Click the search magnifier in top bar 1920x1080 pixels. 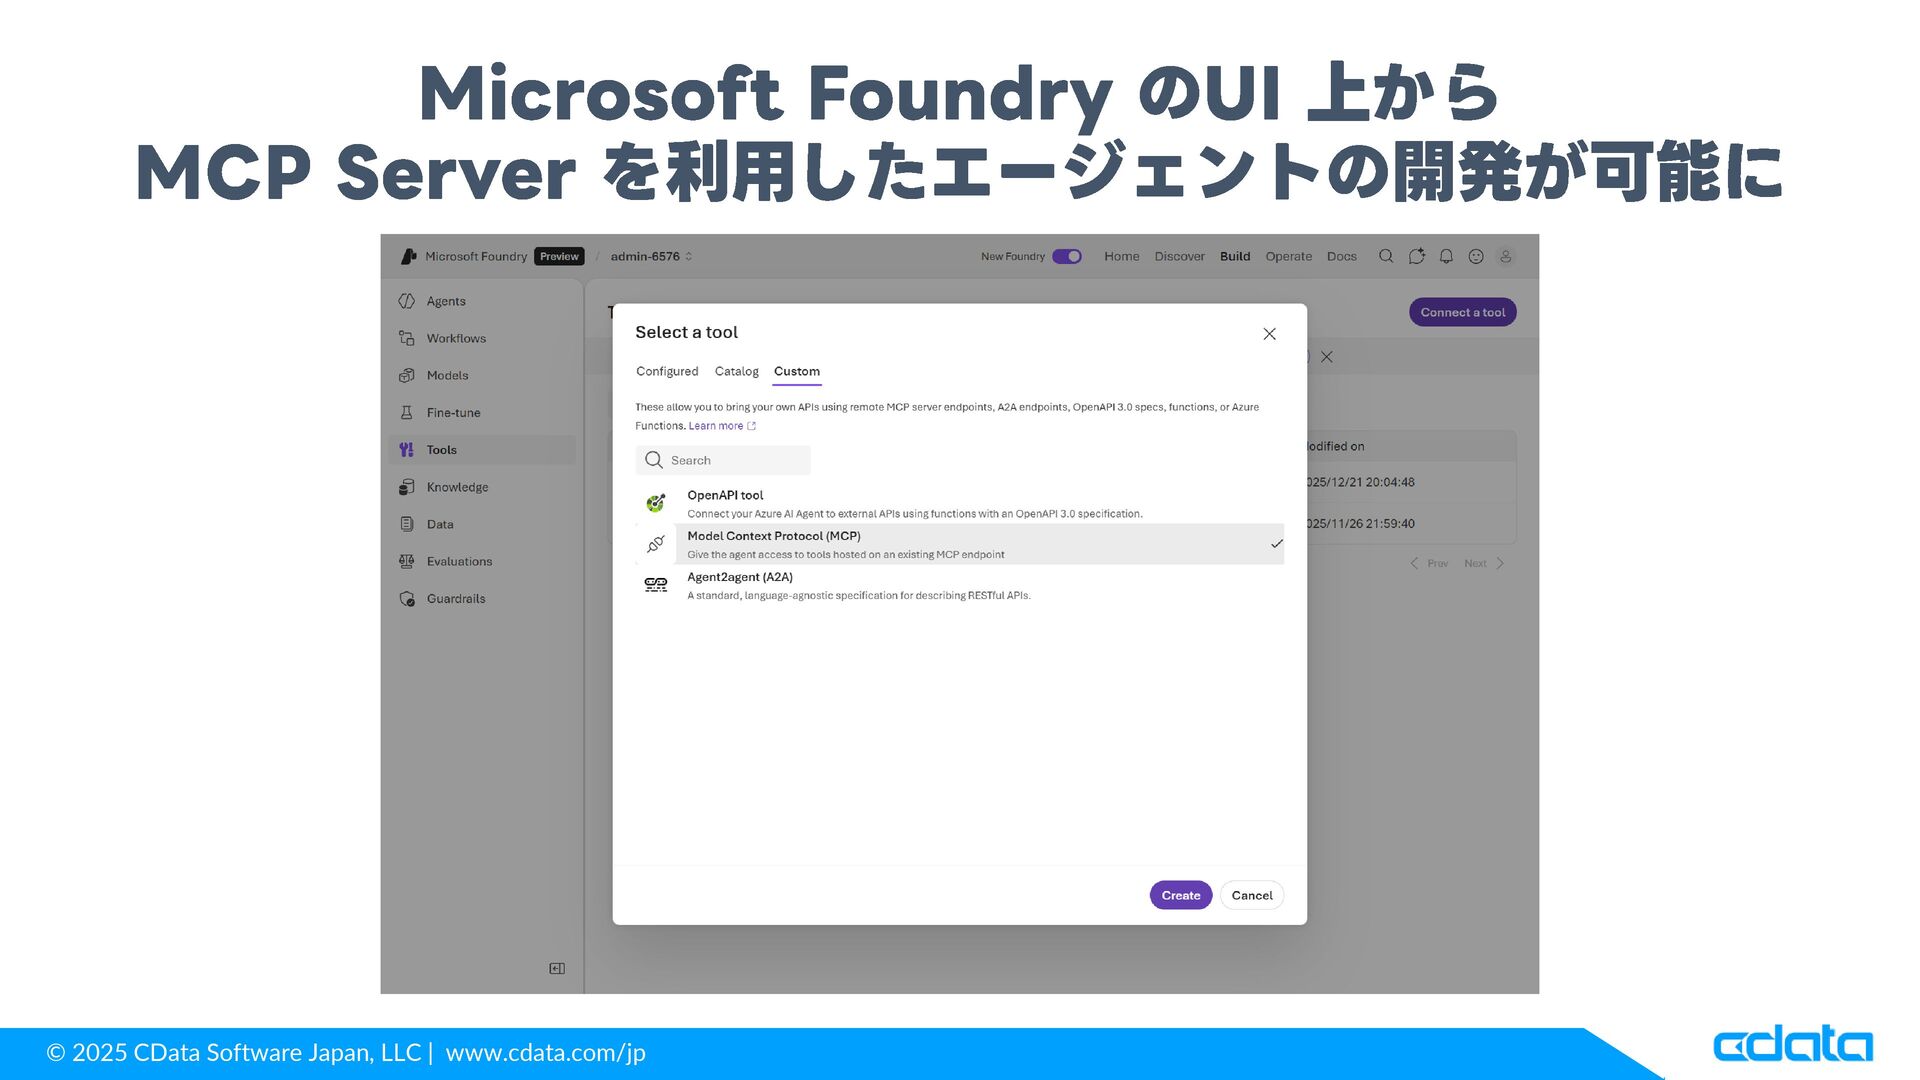[x=1386, y=256]
